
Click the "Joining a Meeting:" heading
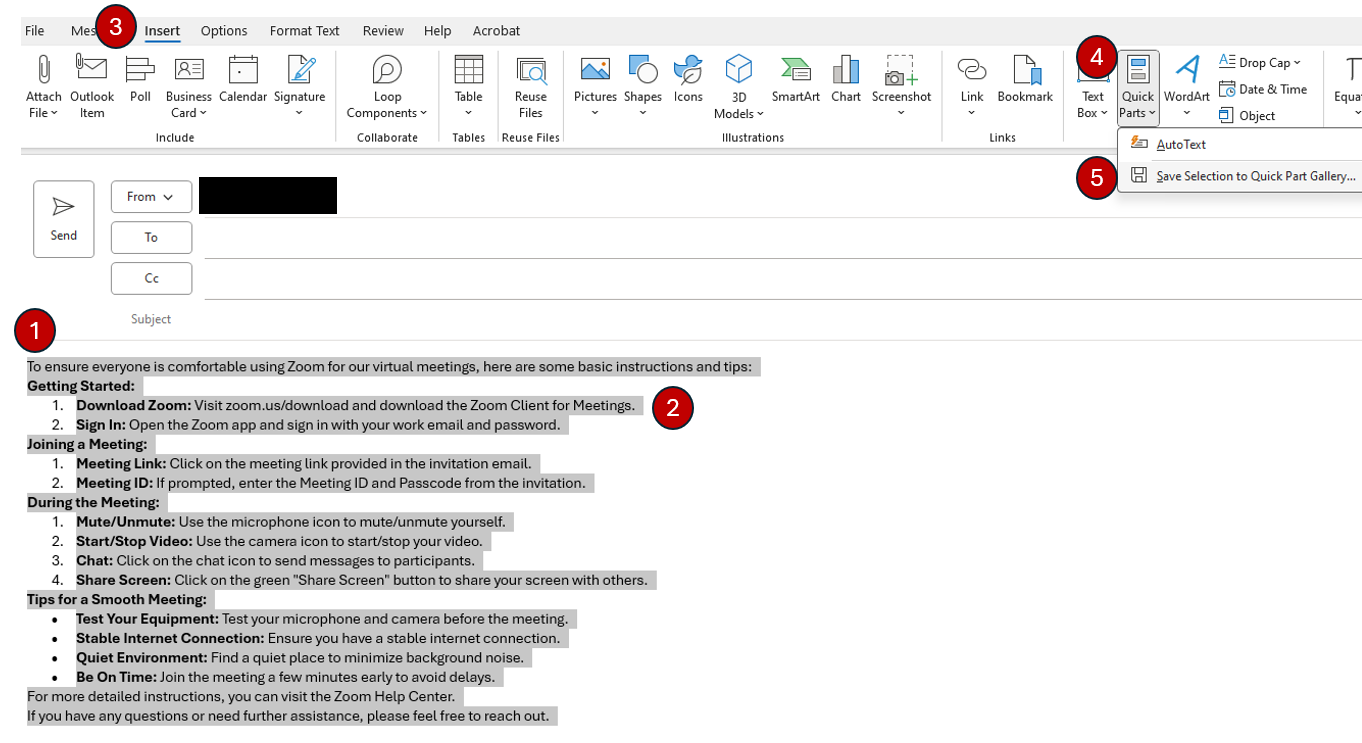[87, 444]
